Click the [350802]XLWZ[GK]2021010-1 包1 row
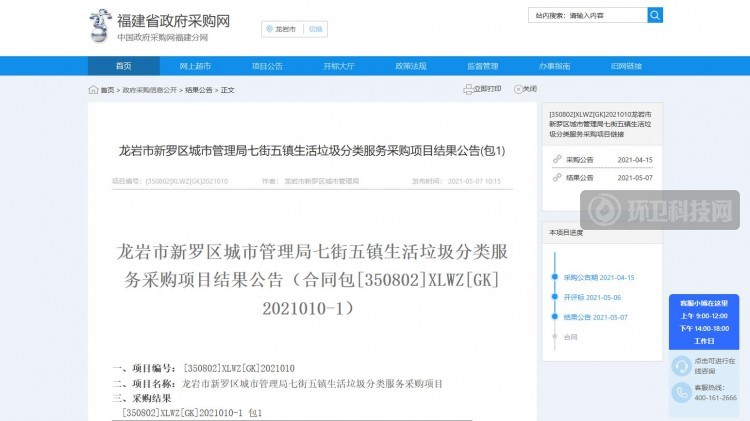Viewport: 750px width, 421px height. (192, 413)
